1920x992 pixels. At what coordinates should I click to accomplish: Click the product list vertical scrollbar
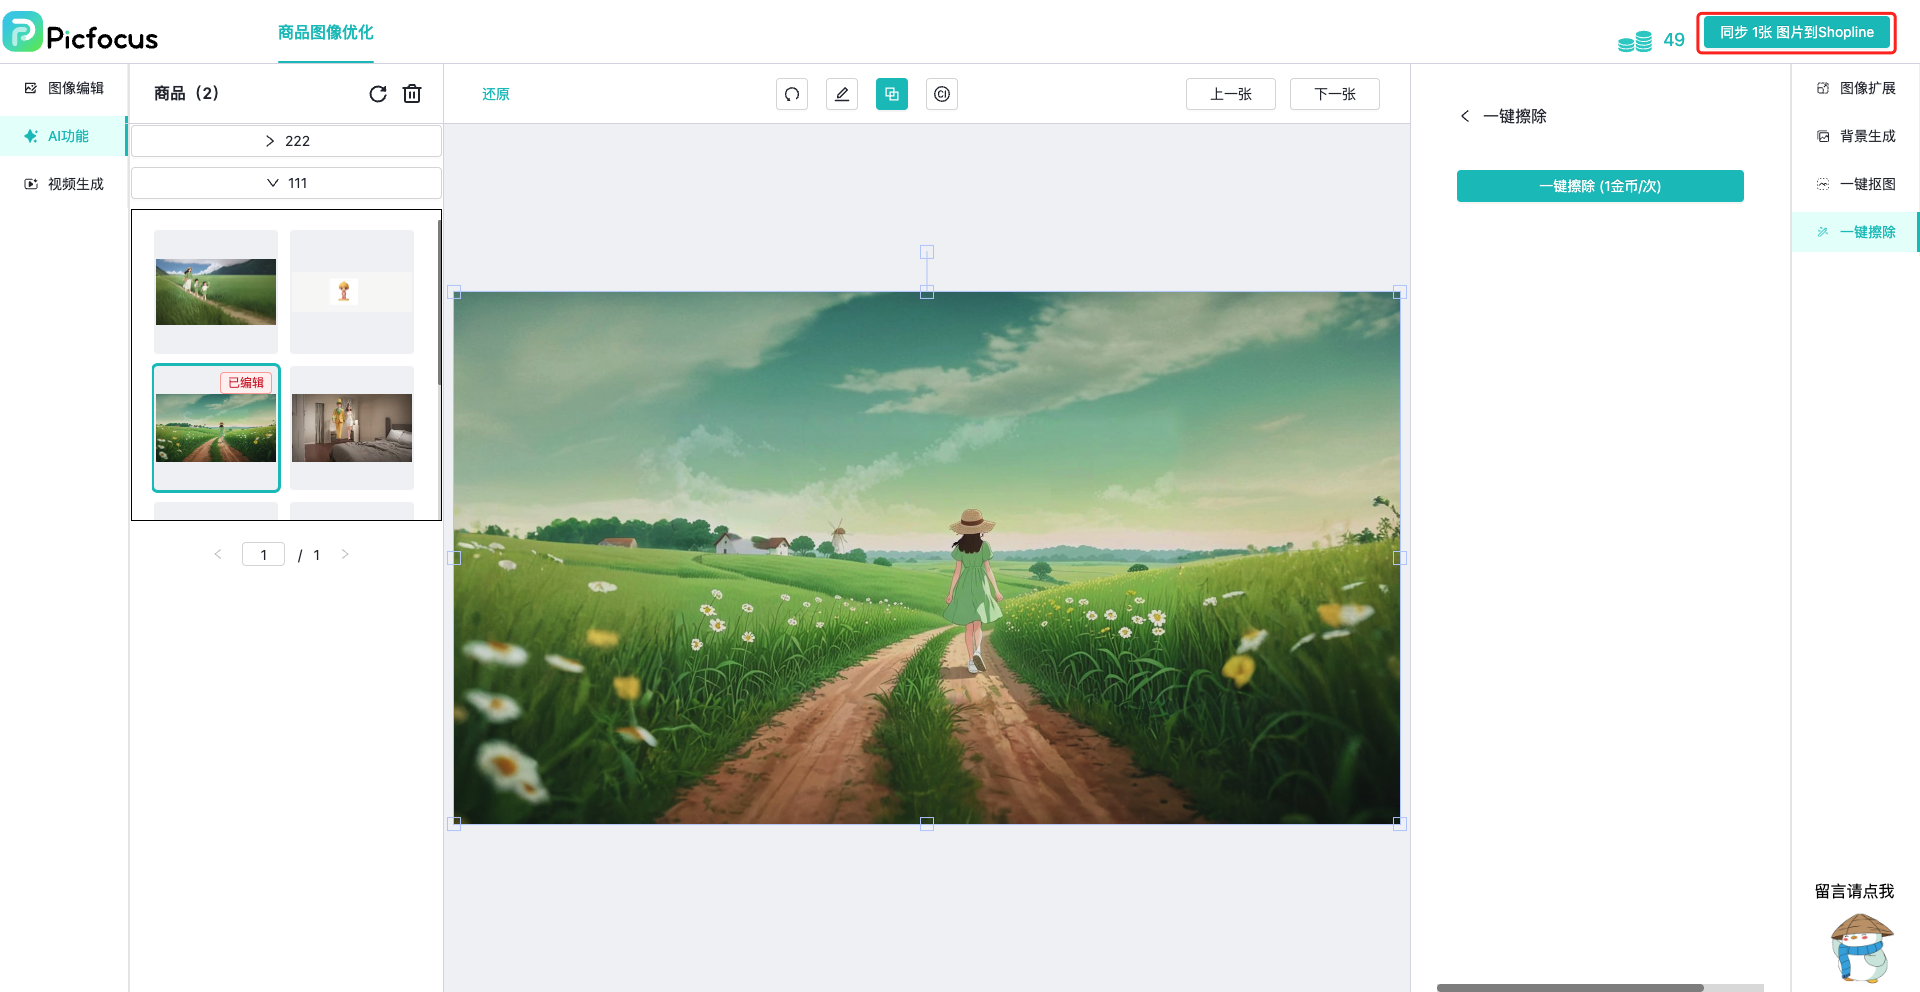click(439, 302)
